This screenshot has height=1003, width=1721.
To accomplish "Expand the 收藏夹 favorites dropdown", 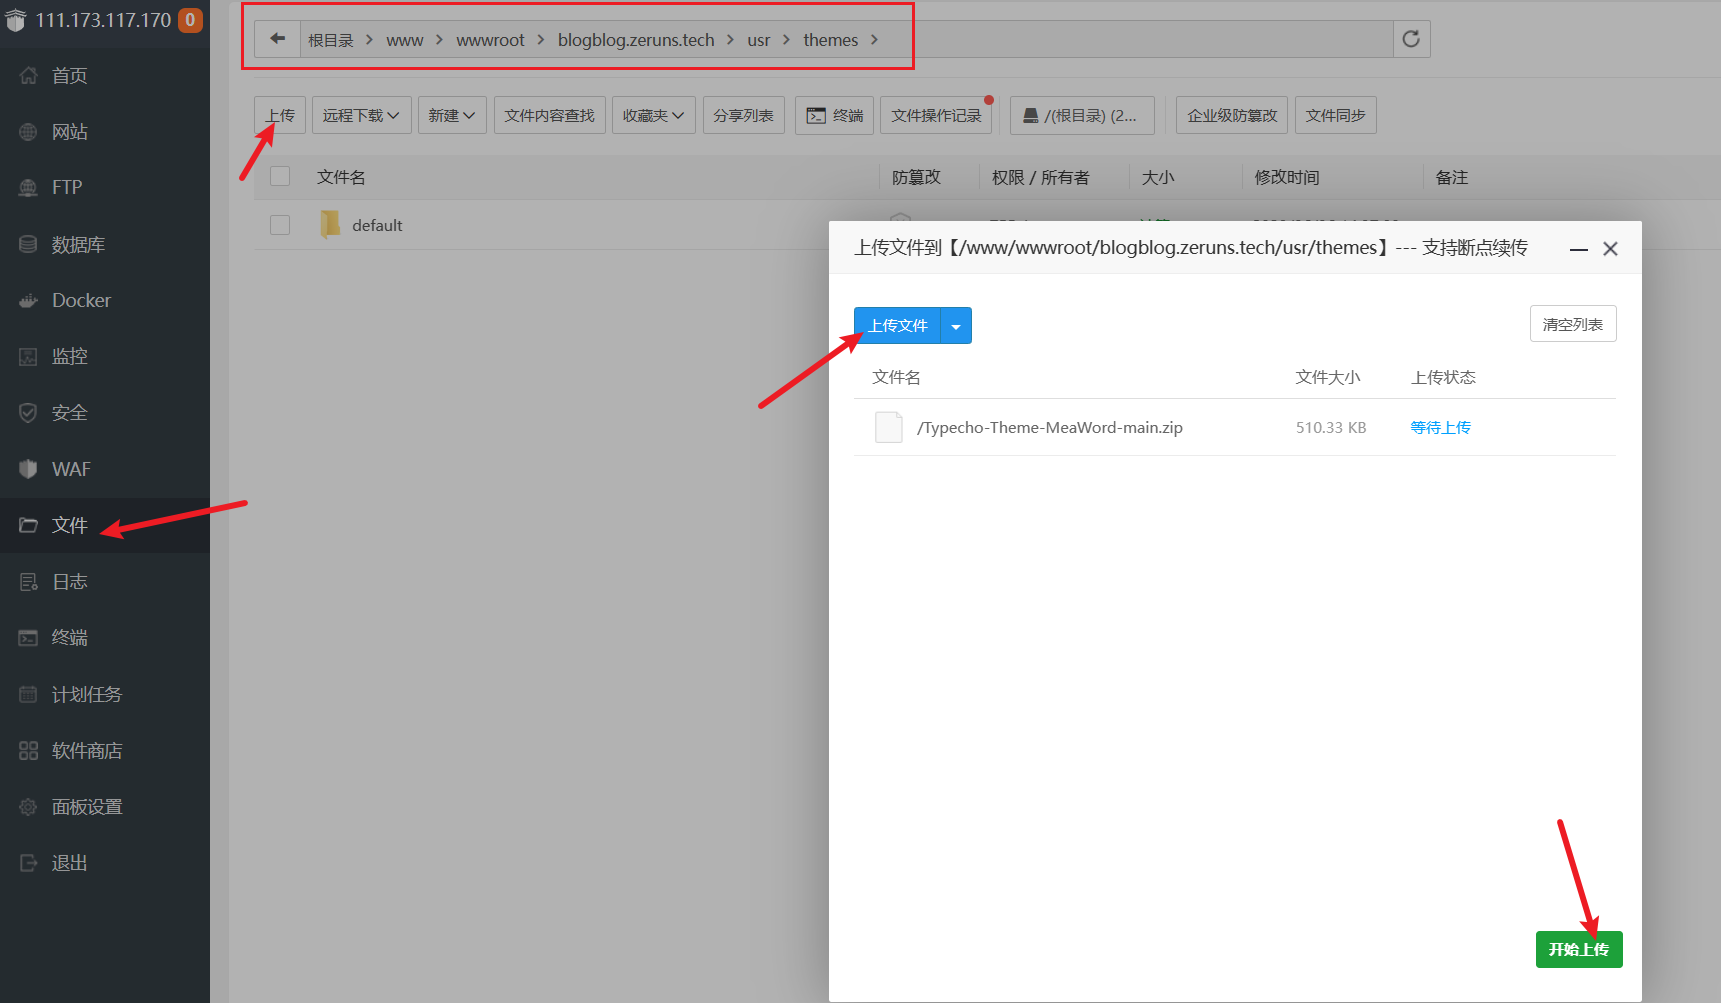I will (653, 115).
